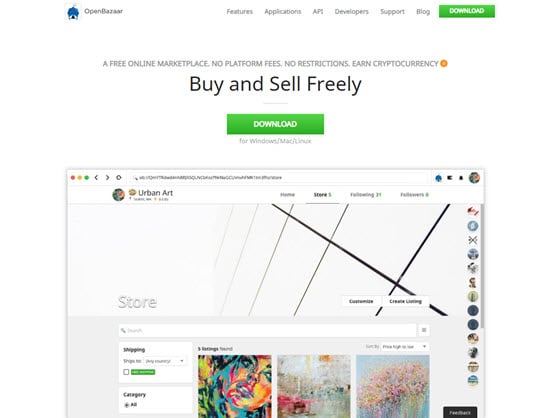Click the back arrow in app toolbar

tap(96, 177)
